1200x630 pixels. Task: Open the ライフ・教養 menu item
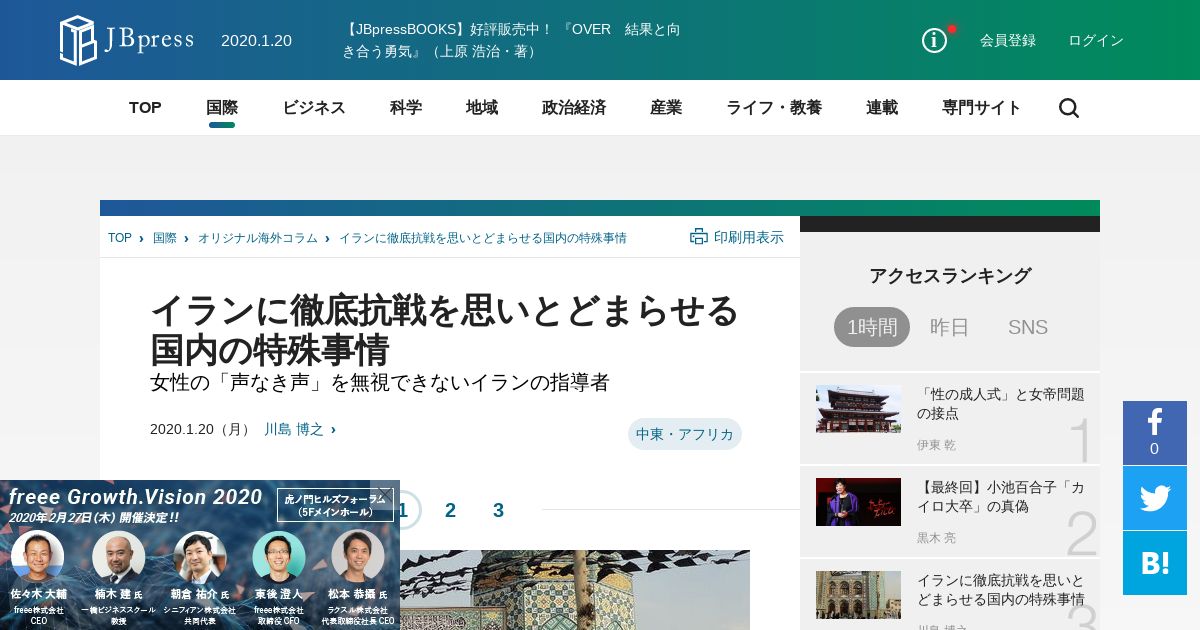[774, 108]
